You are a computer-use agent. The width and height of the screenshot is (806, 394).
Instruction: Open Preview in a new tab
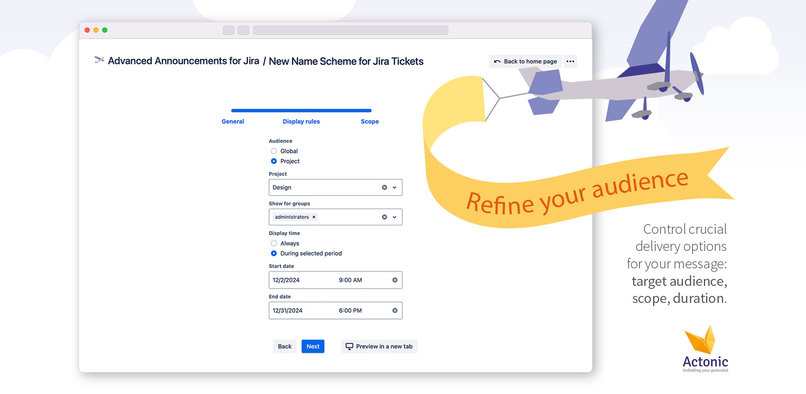pos(379,347)
